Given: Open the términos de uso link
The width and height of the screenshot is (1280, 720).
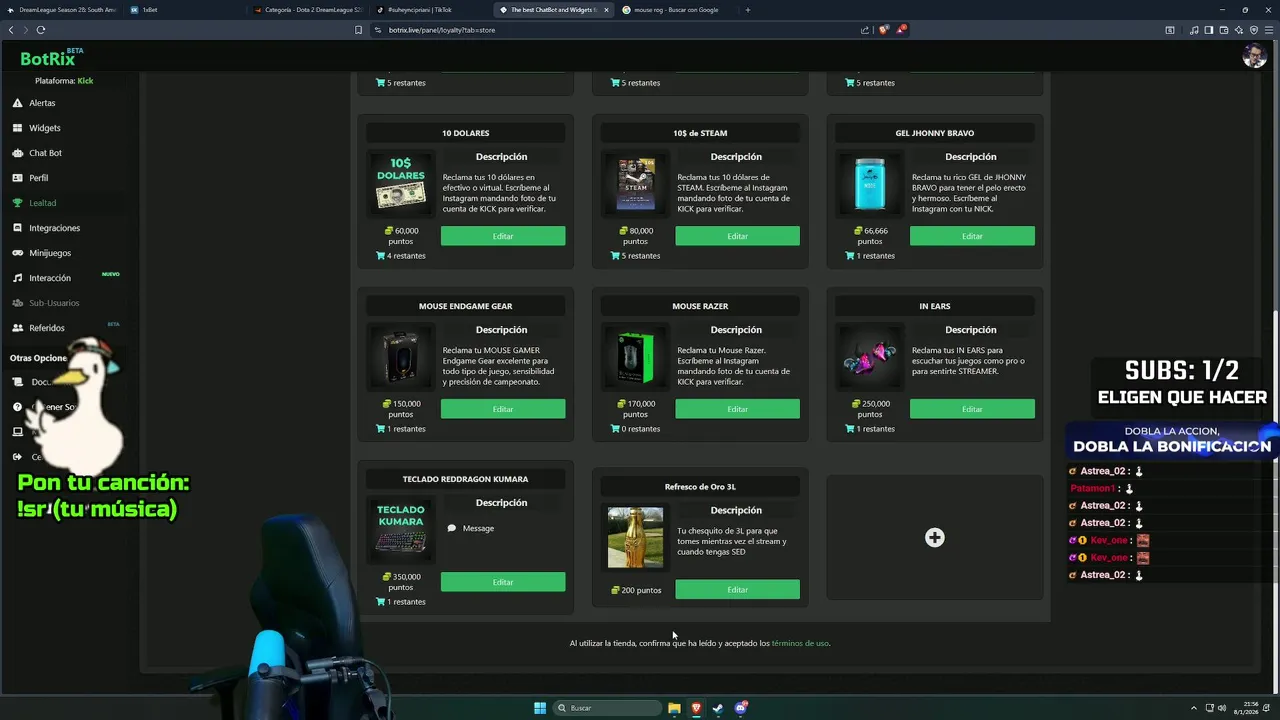Looking at the screenshot, I should click(x=800, y=643).
